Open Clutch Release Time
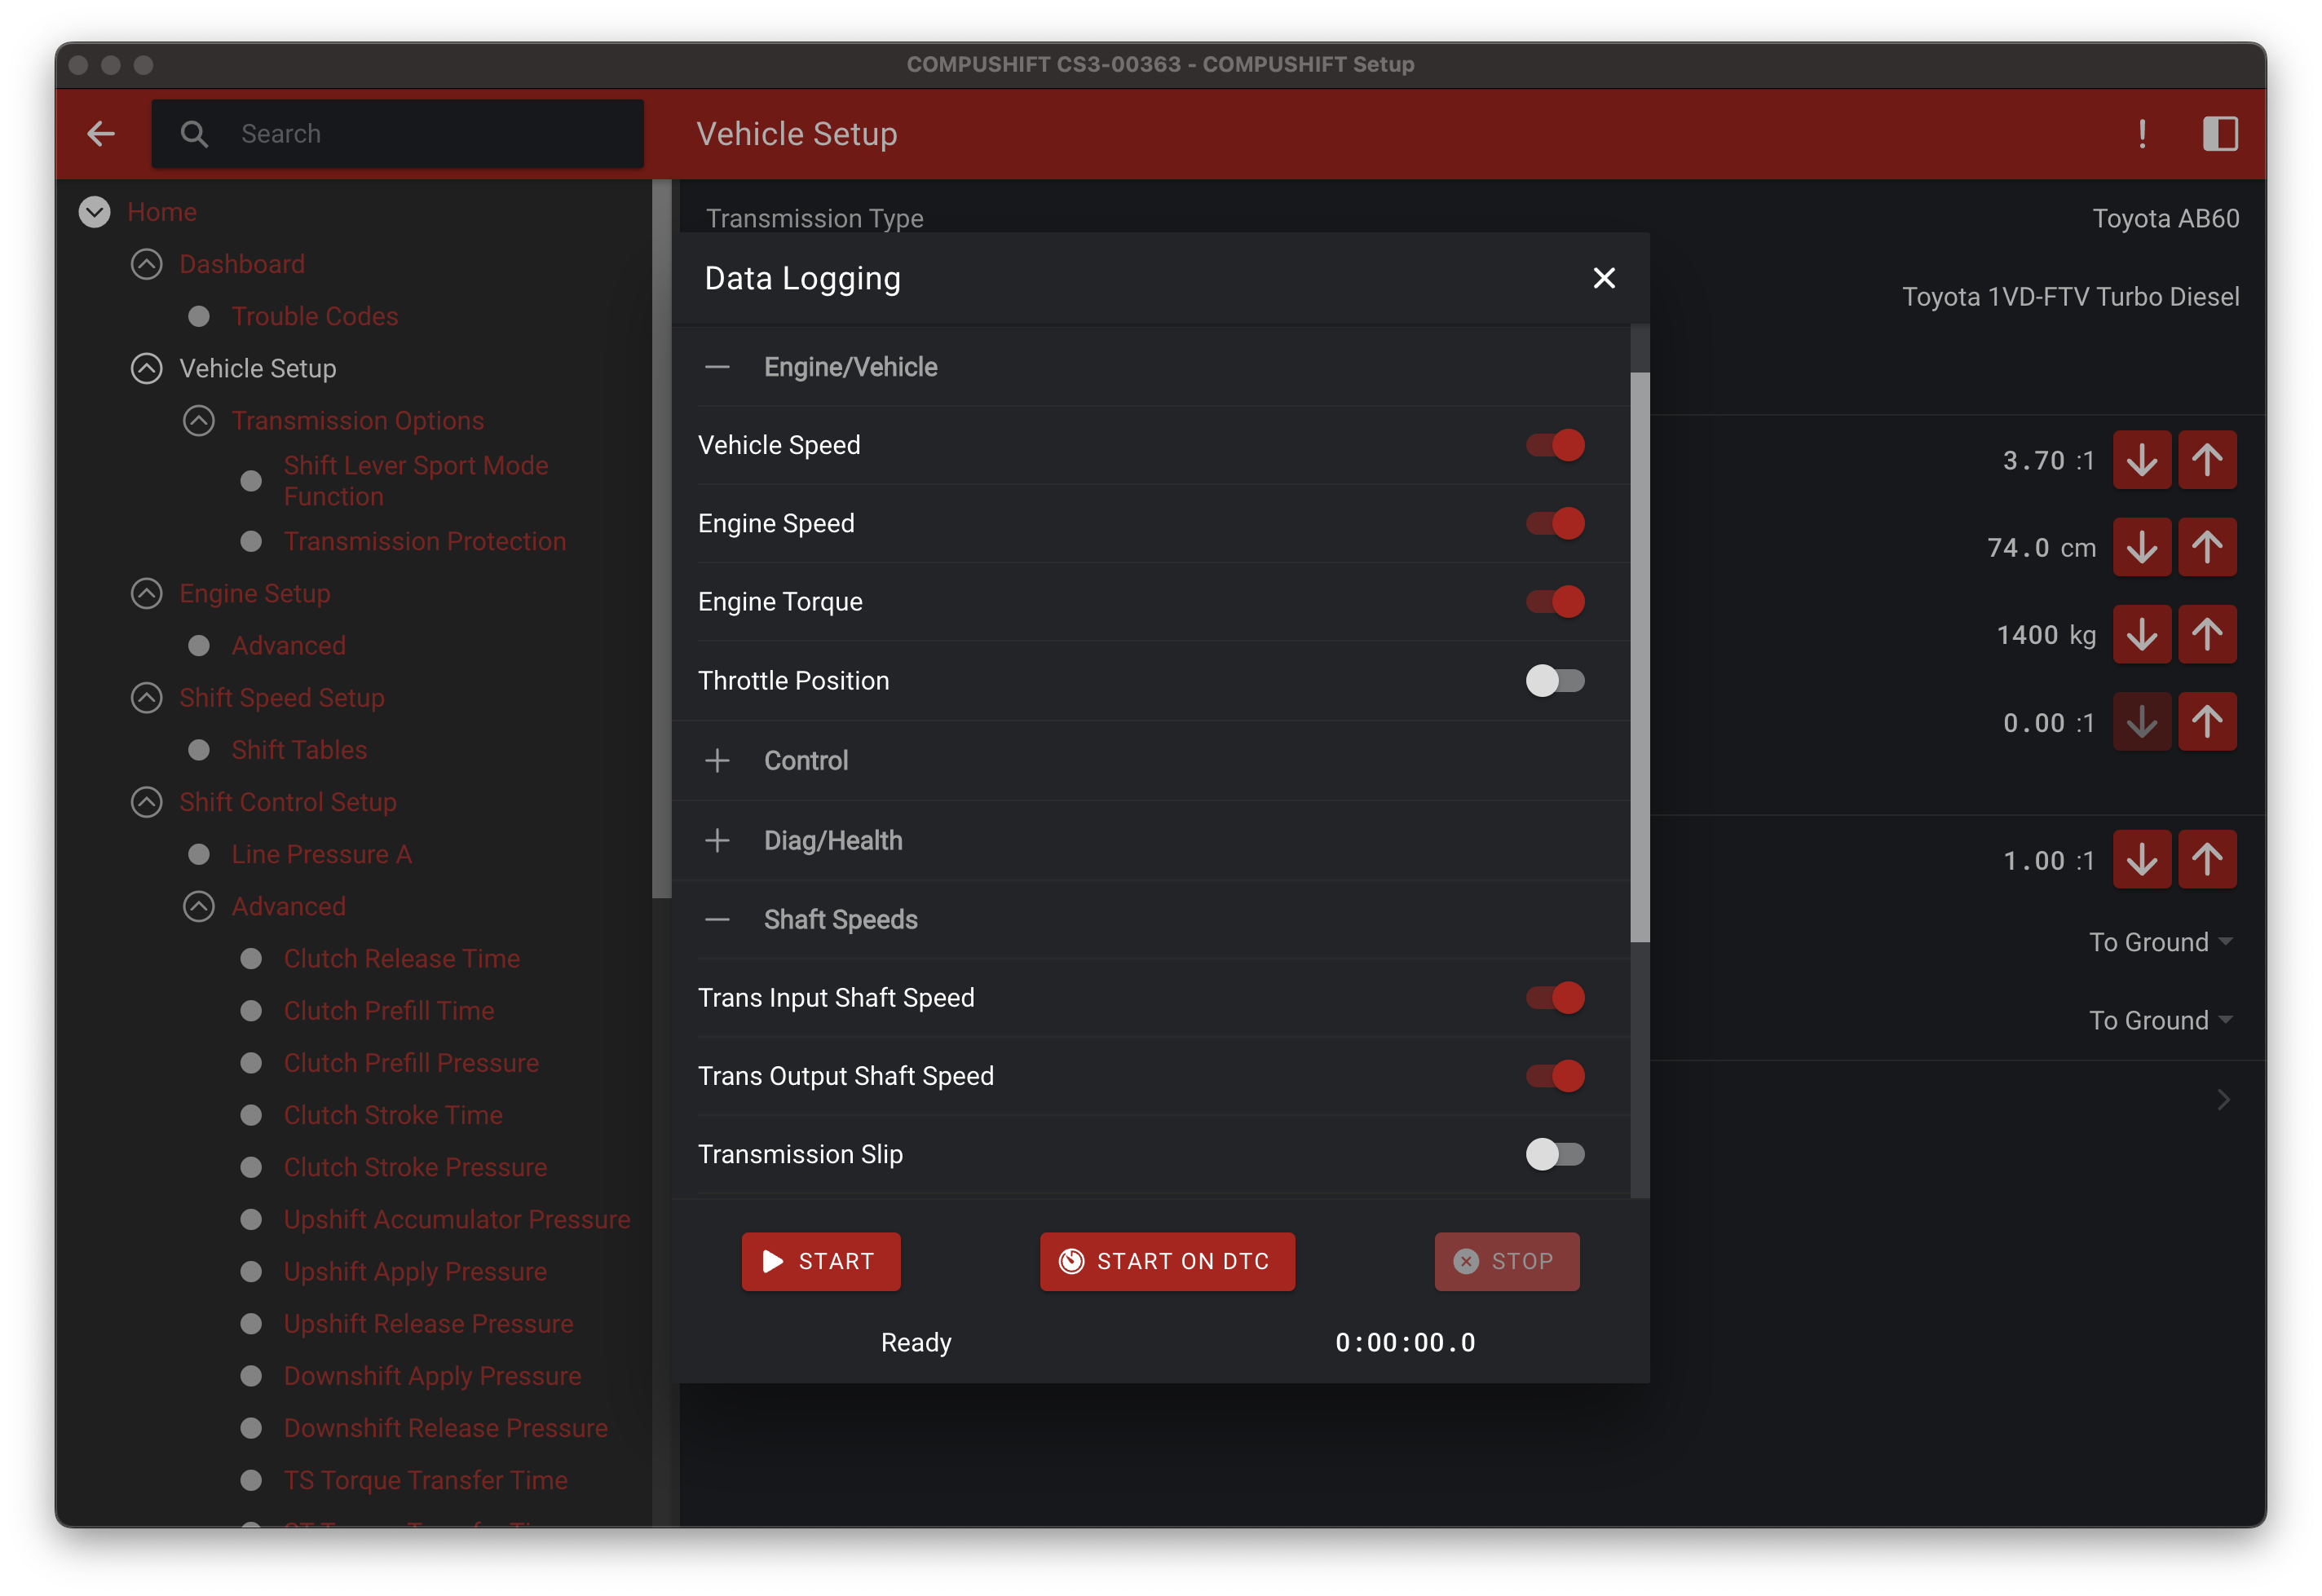 401,958
